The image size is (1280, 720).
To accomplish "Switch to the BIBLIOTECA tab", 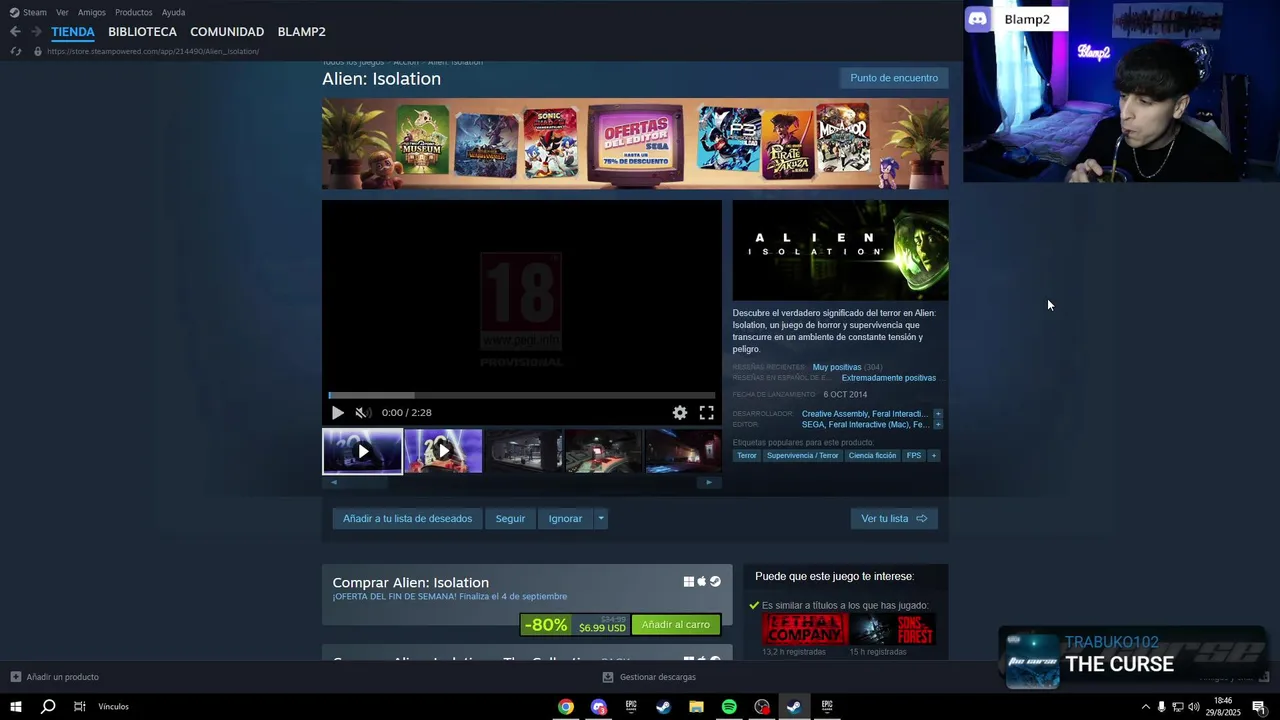I will pyautogui.click(x=142, y=32).
